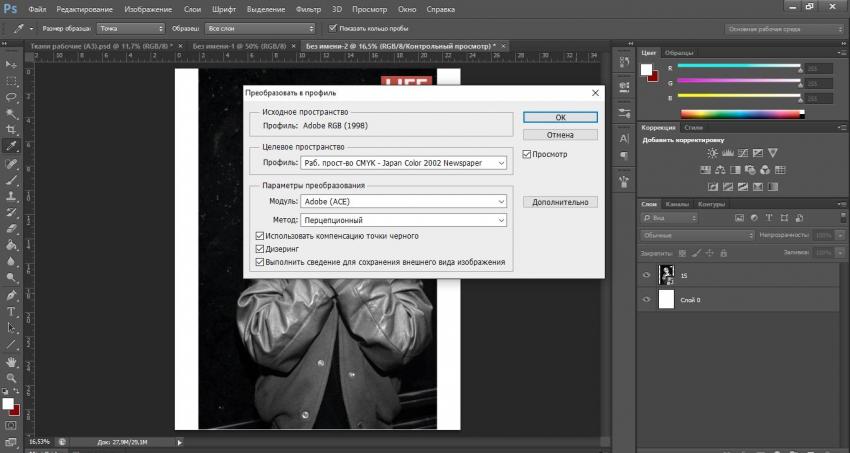850x453 pixels.
Task: Toggle the Дизеринг checkbox
Action: (260, 249)
